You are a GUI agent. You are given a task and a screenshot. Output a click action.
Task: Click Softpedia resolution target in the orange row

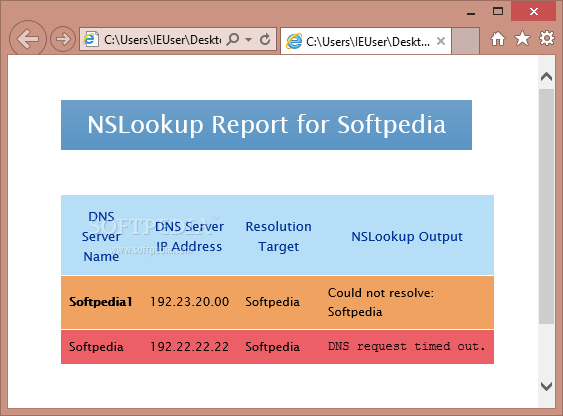[x=273, y=302]
